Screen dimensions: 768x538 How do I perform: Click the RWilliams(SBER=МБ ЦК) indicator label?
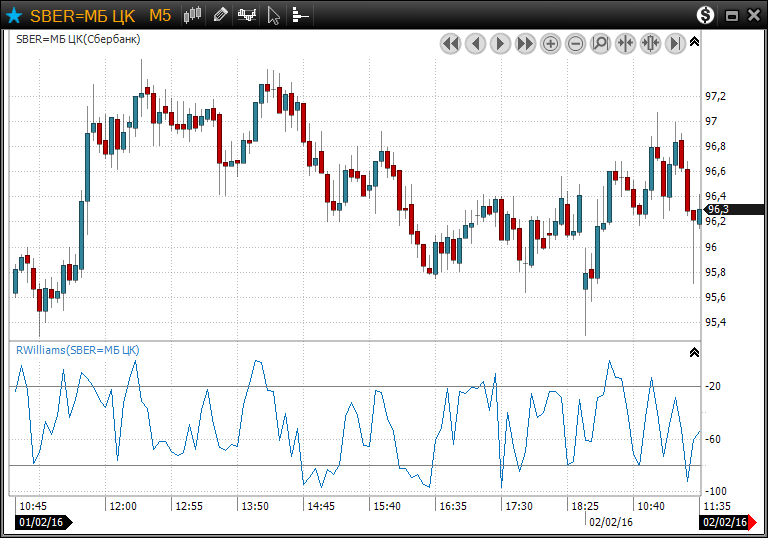pyautogui.click(x=77, y=350)
